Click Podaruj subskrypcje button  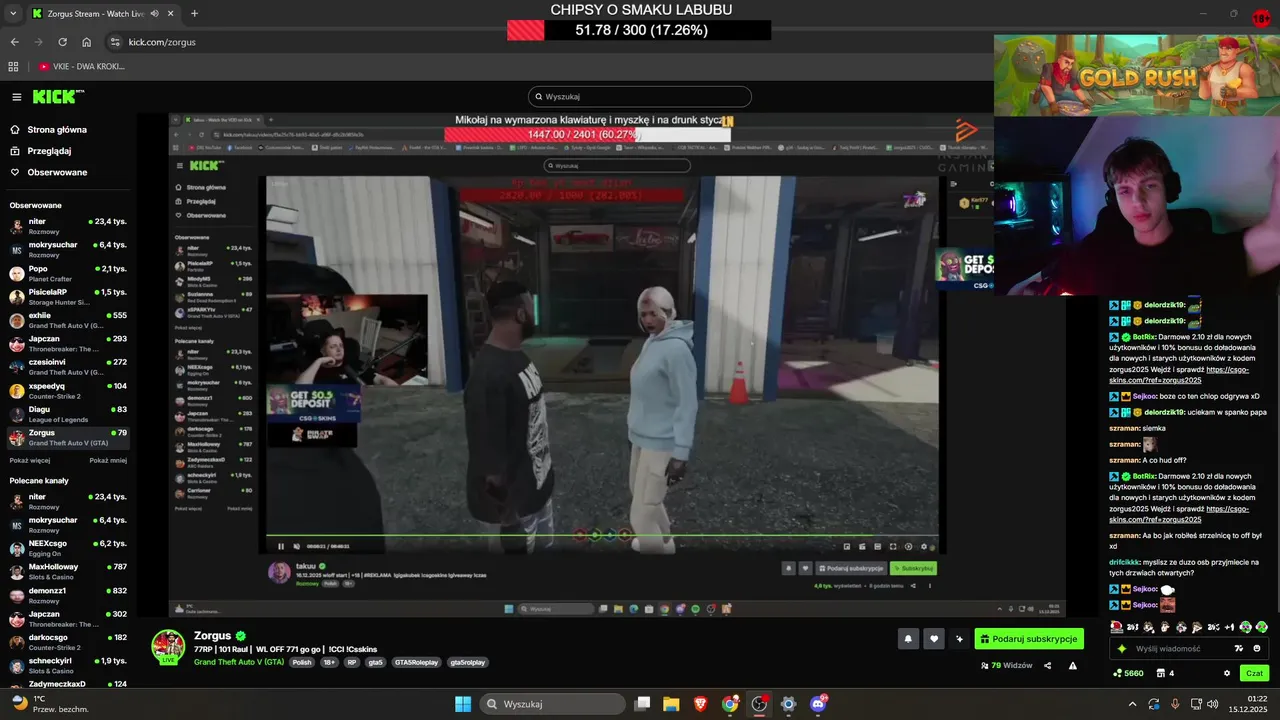[1029, 639]
